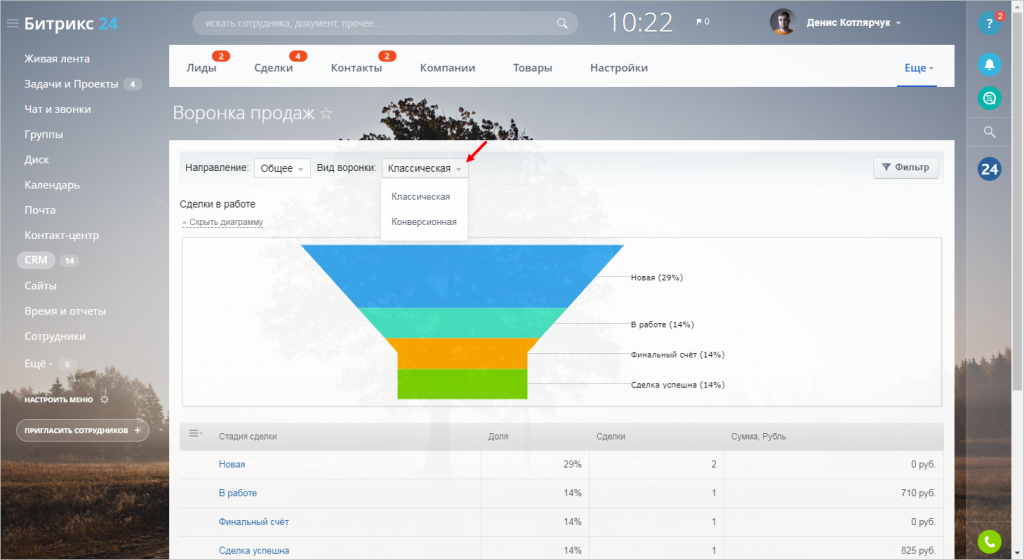This screenshot has width=1024, height=560.
Task: Select Классическая option in dropdown list
Action: [x=421, y=196]
